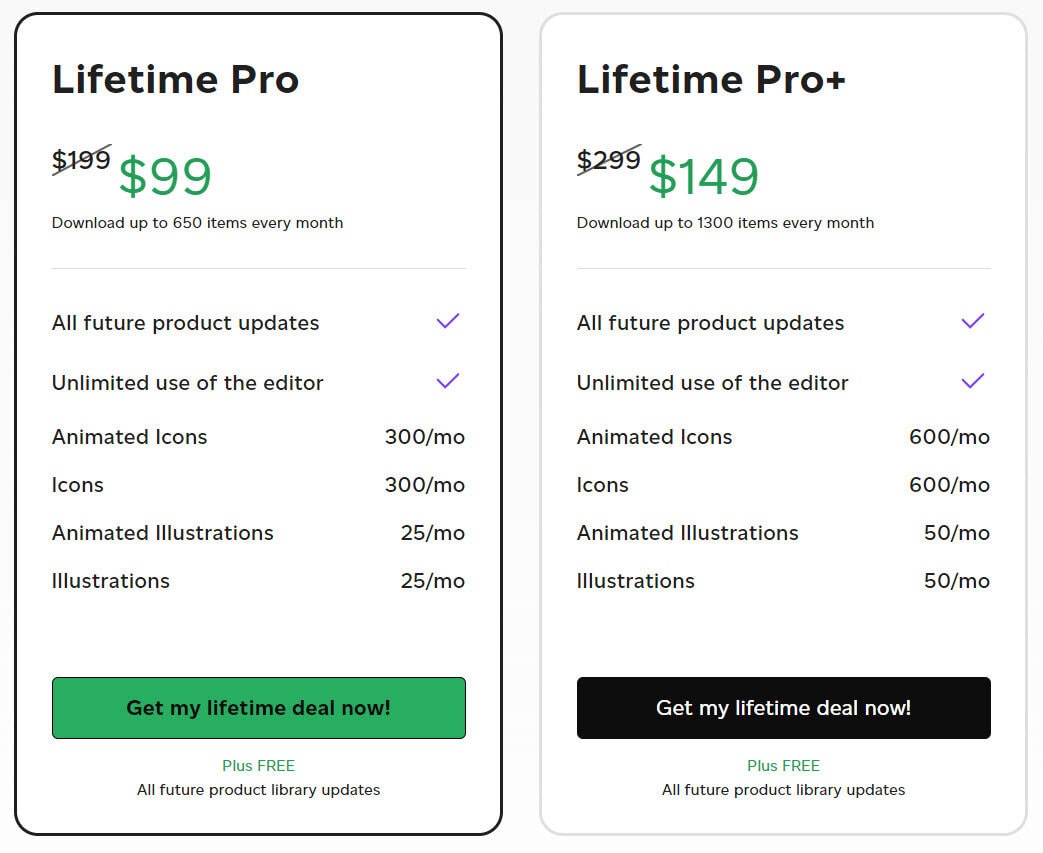The height and width of the screenshot is (853, 1043).
Task: Click Plus FREE under Lifetime Pro button
Action: click(x=258, y=766)
